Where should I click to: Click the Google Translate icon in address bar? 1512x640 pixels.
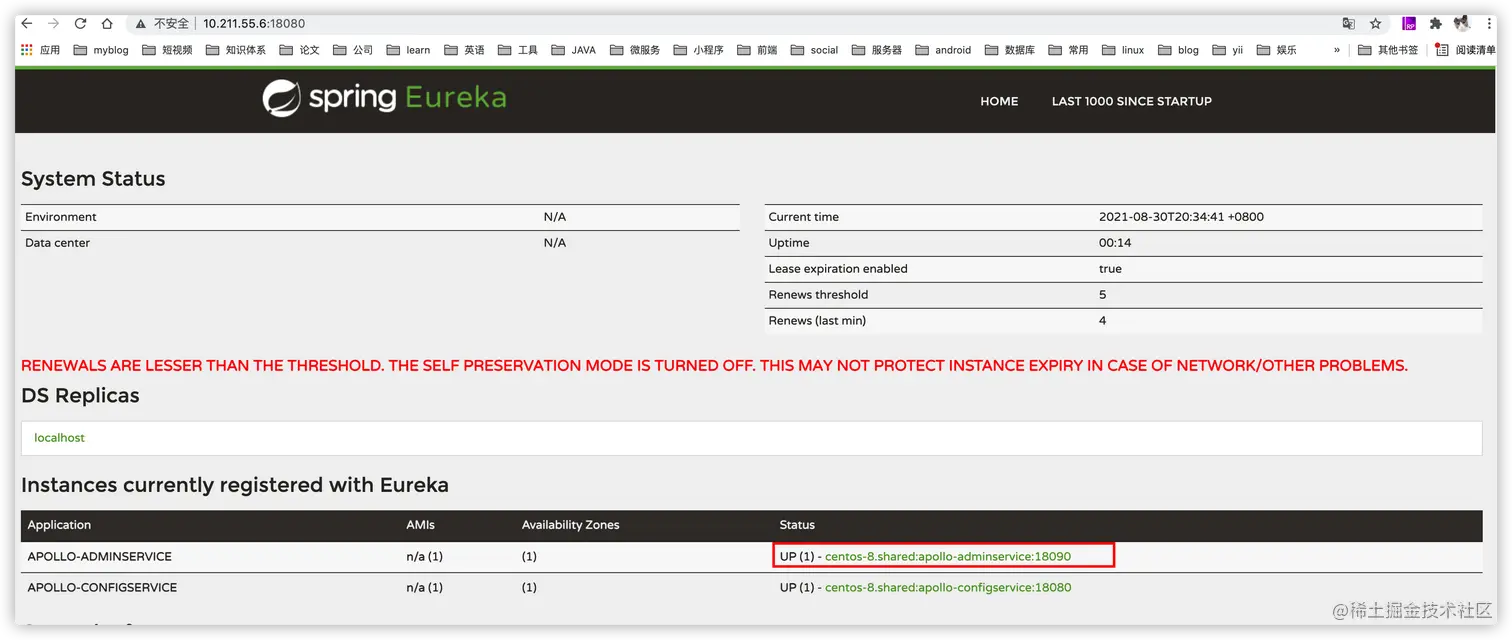(x=1349, y=23)
